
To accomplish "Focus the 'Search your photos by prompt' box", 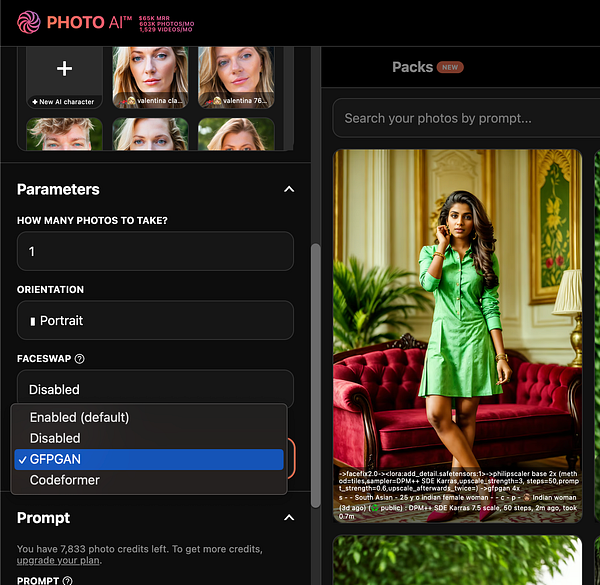I will pyautogui.click(x=466, y=118).
